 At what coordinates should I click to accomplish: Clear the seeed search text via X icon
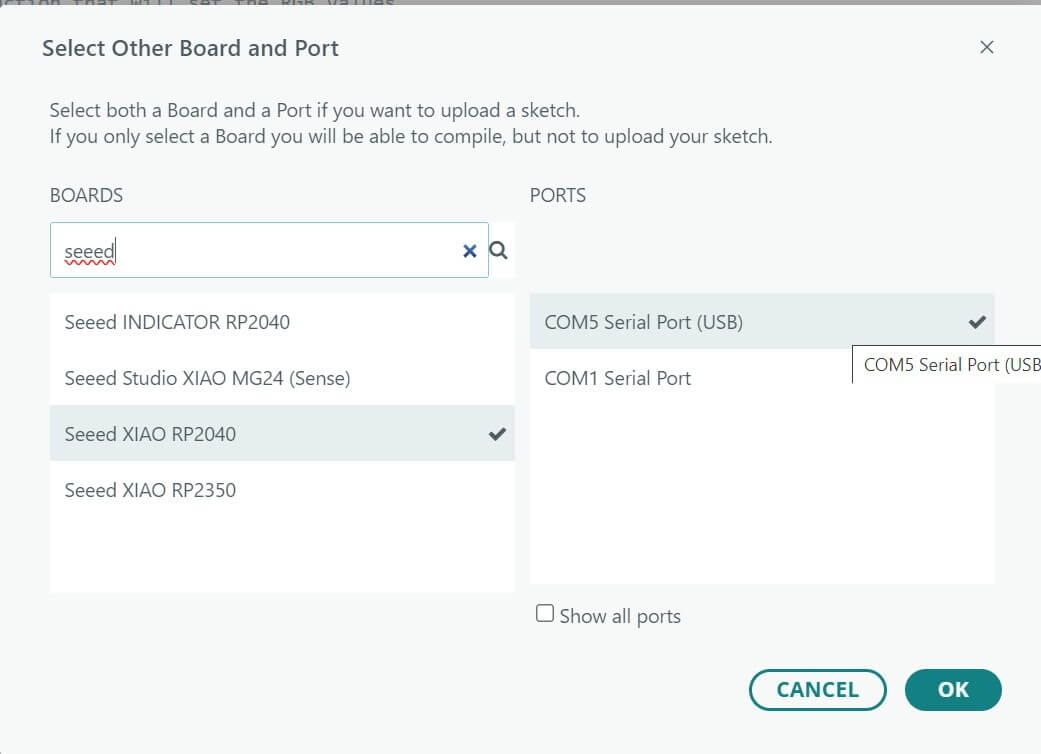(469, 251)
